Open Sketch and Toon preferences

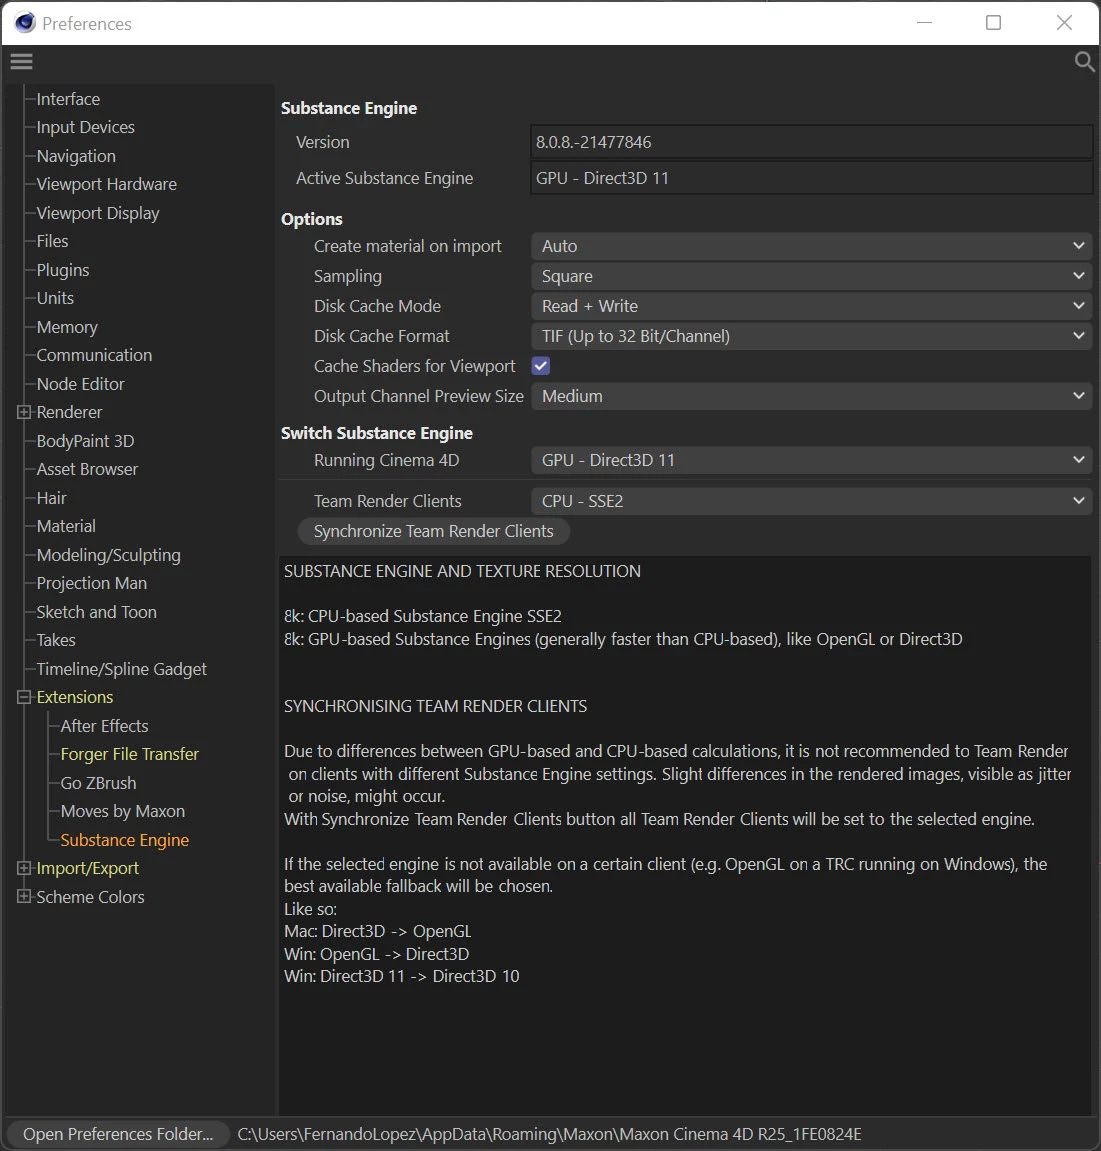tap(97, 612)
